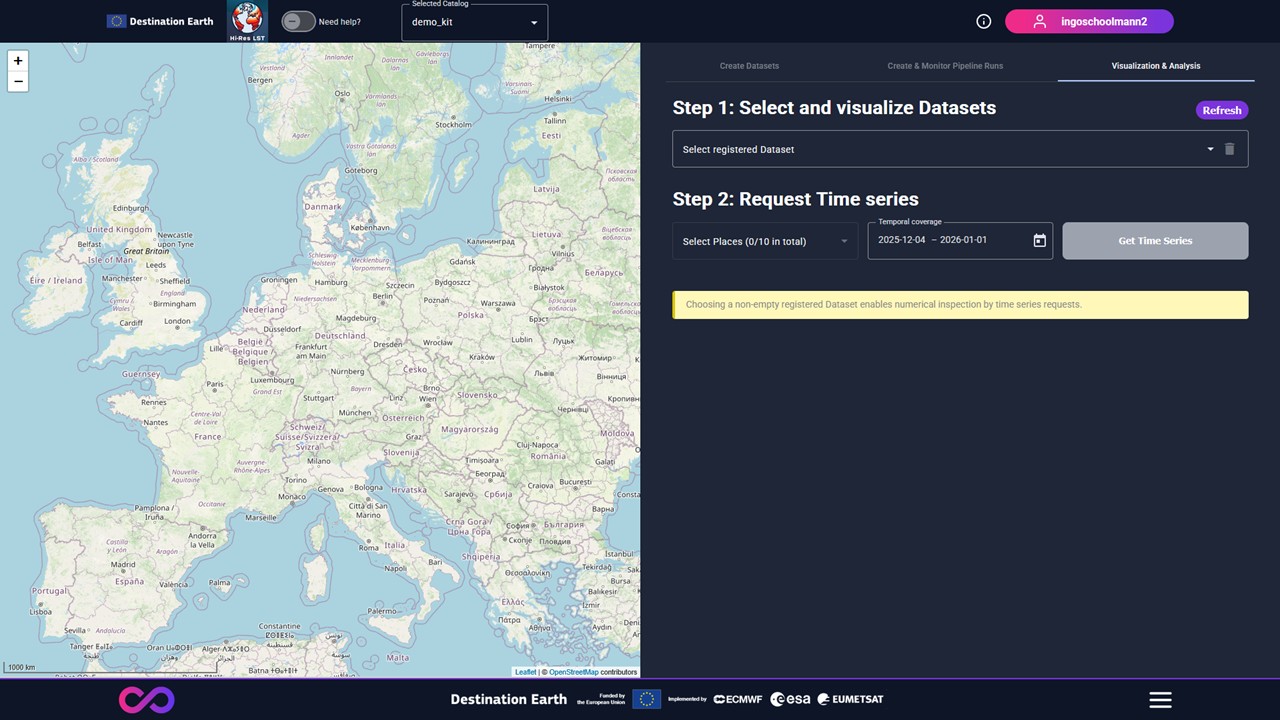Click the Hi-Res LST globe logo
Viewport: 1280px width, 720px height.
247,21
